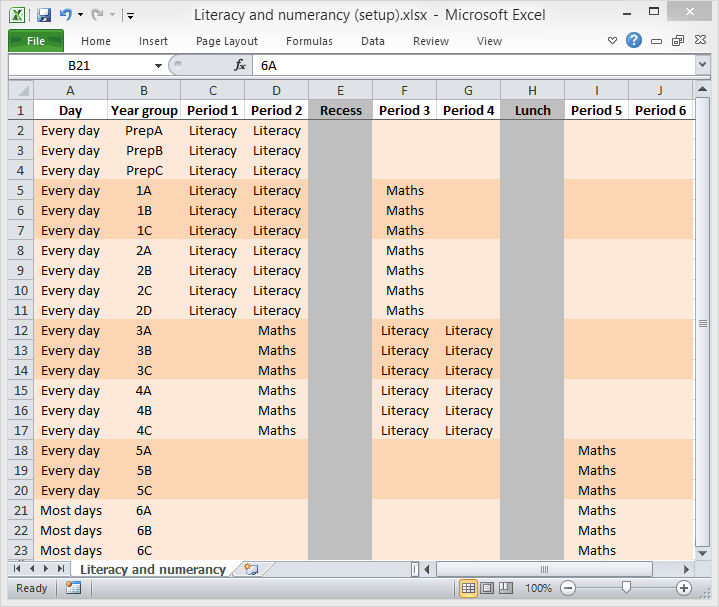719x607 pixels.
Task: Open the Page Layout tab
Action: 227,41
